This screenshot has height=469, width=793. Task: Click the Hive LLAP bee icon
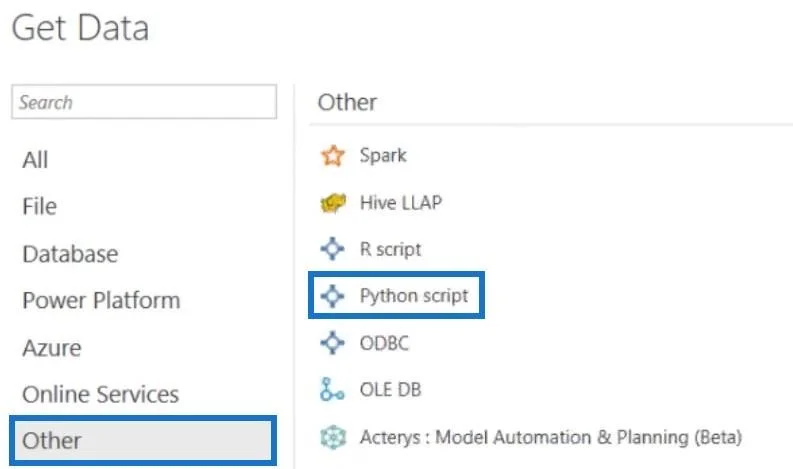(333, 203)
